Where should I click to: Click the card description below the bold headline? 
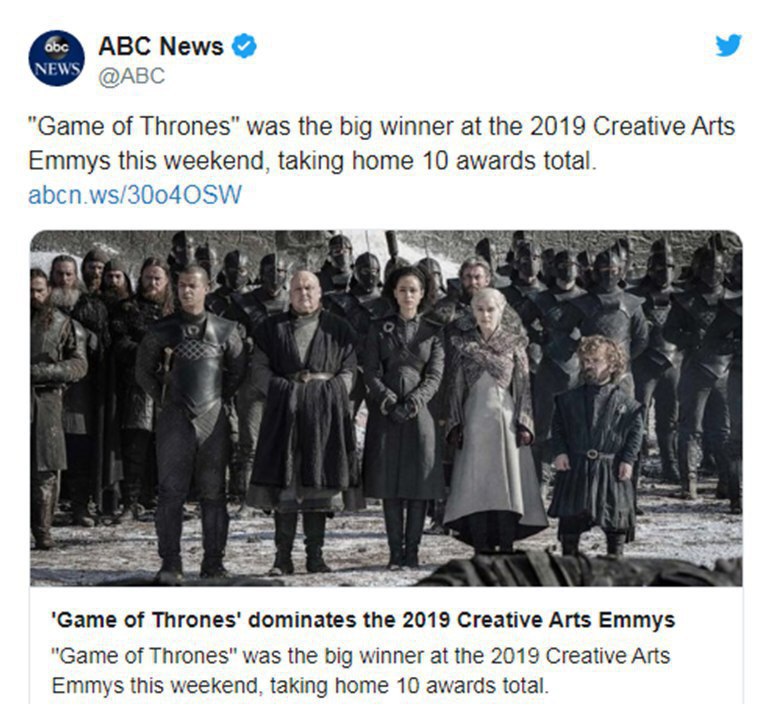(360, 671)
